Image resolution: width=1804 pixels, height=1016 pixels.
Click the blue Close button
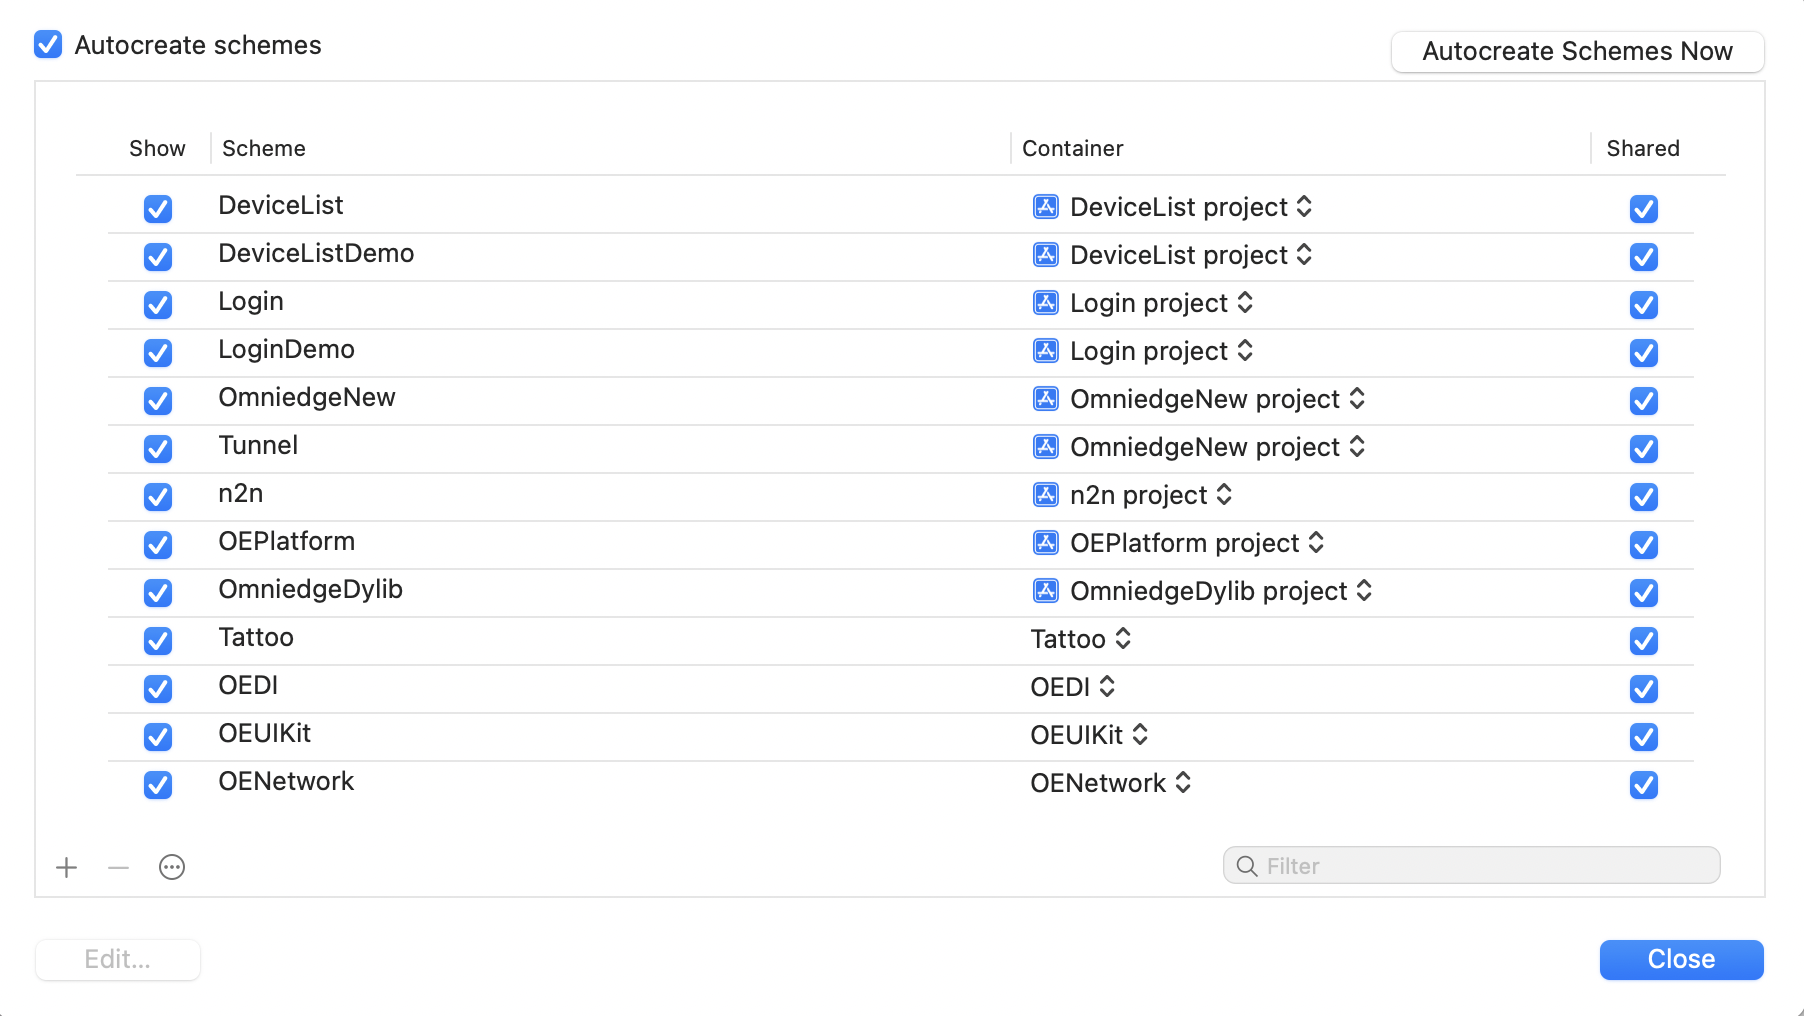1681,959
